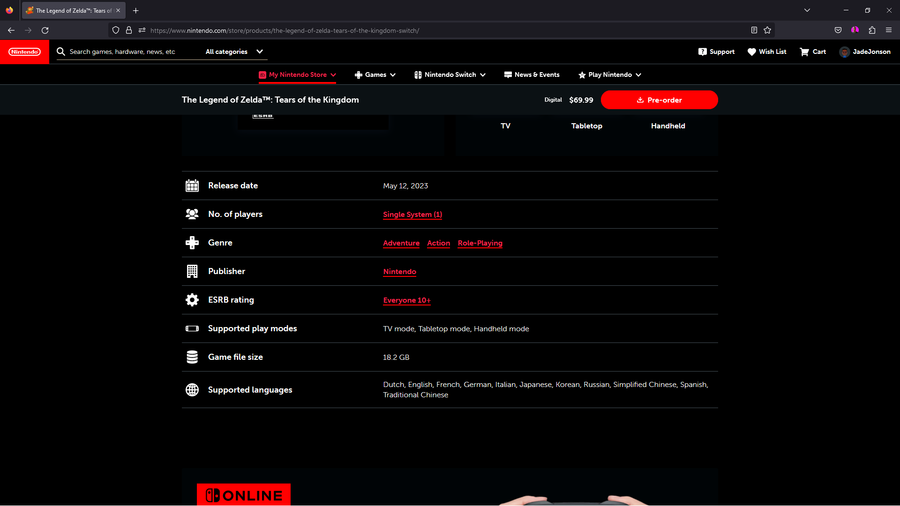Image resolution: width=900 pixels, height=506 pixels.
Task: Select The Legend of Zelda browser tab
Action: pyautogui.click(x=73, y=10)
